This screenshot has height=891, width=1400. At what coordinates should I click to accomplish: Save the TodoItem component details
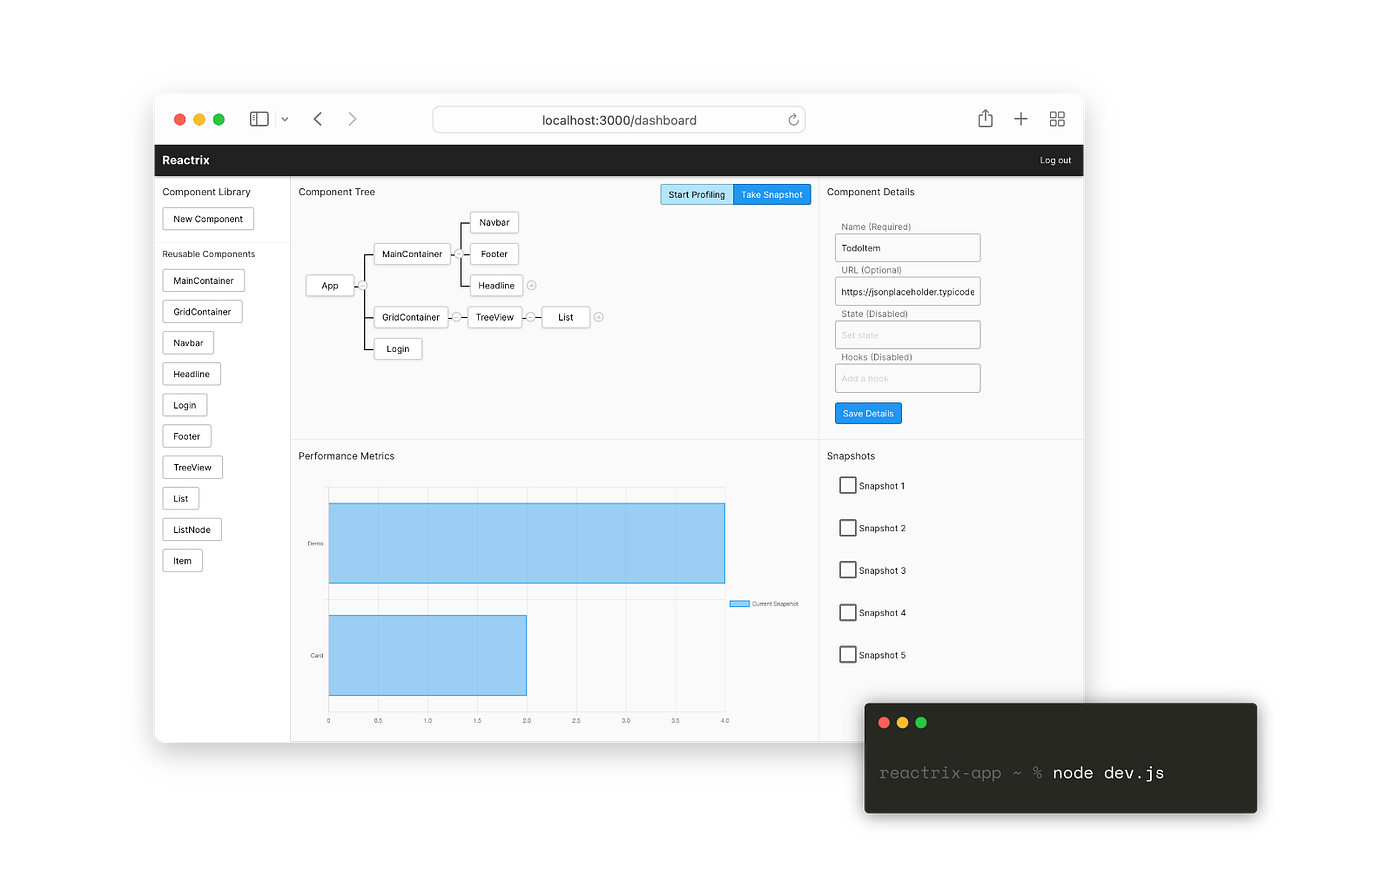pyautogui.click(x=868, y=412)
